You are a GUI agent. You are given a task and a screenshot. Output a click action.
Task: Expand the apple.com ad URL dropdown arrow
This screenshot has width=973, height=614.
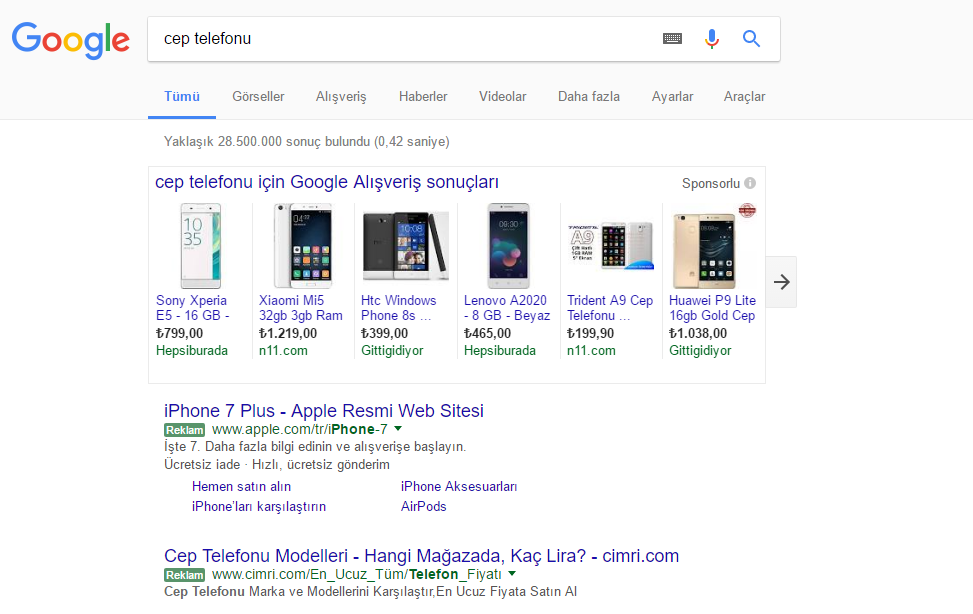pos(398,429)
